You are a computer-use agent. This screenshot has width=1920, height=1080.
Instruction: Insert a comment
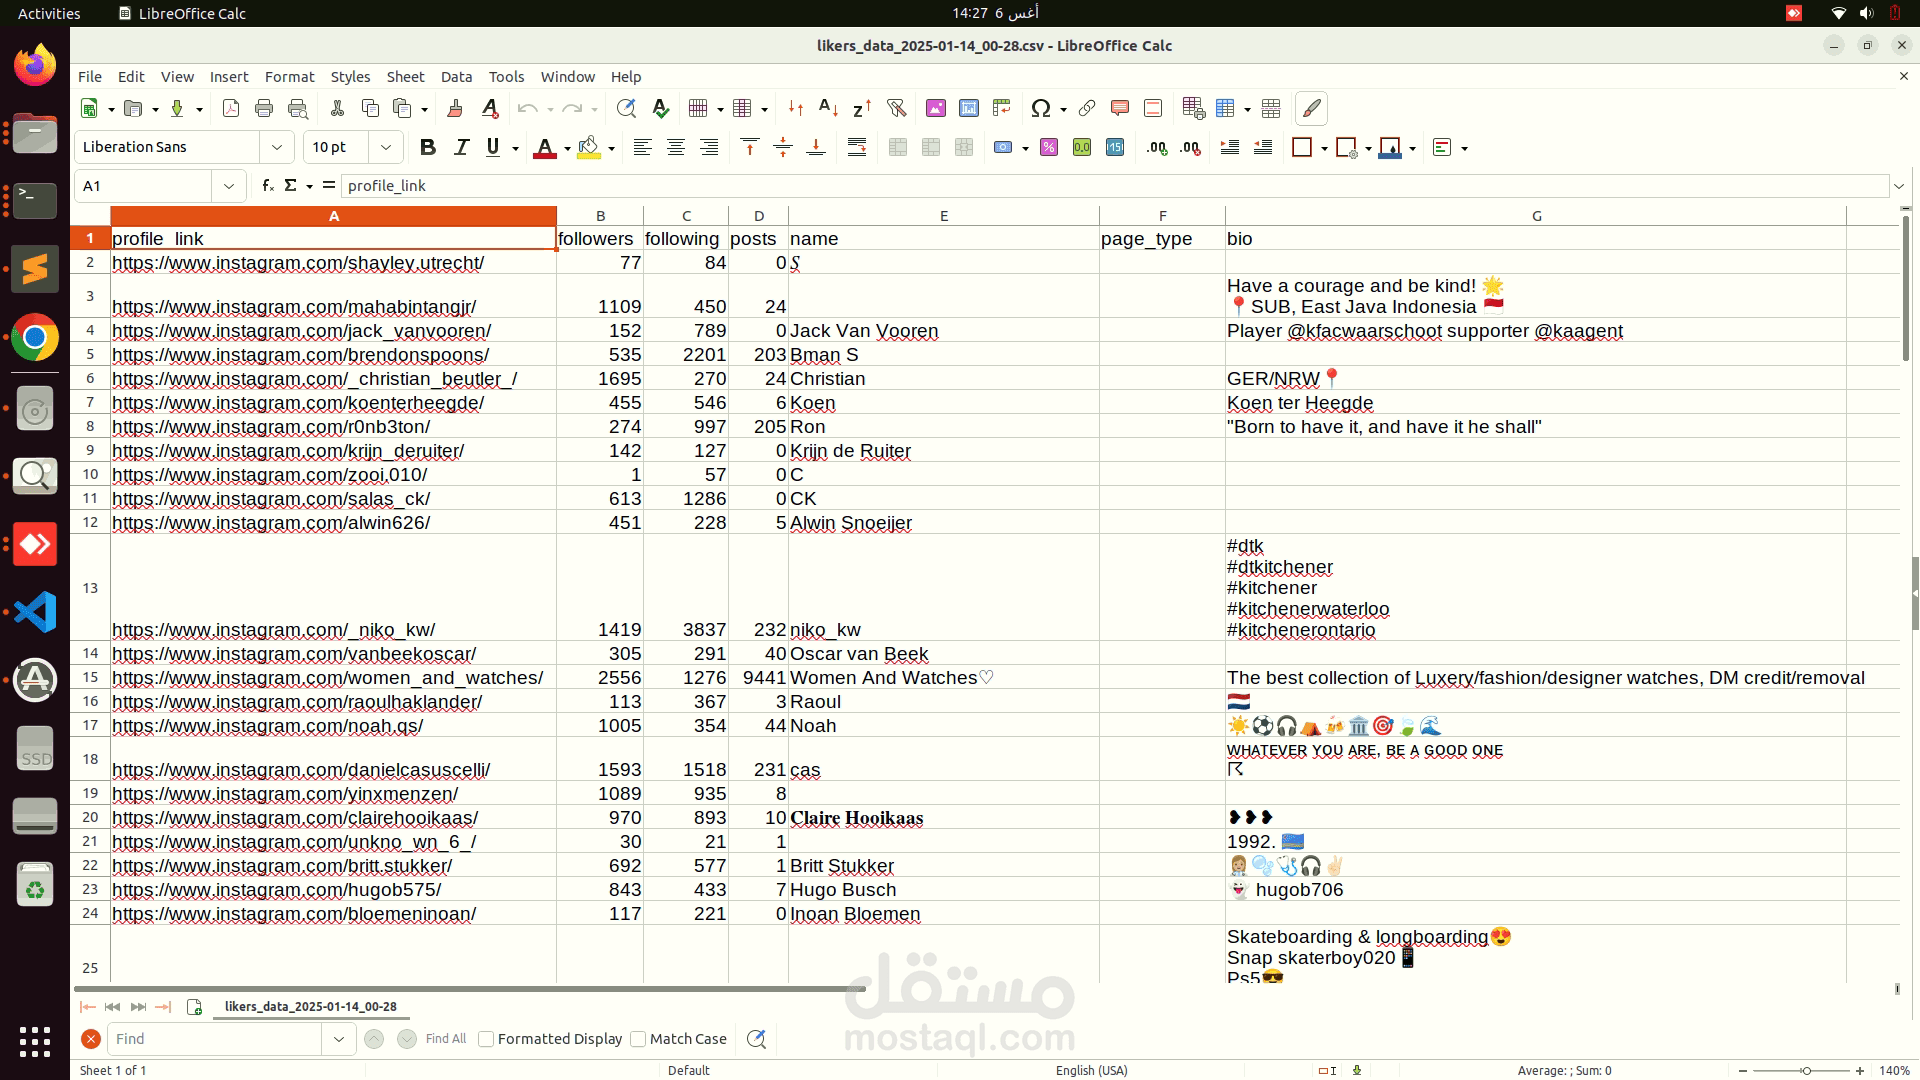point(1120,109)
